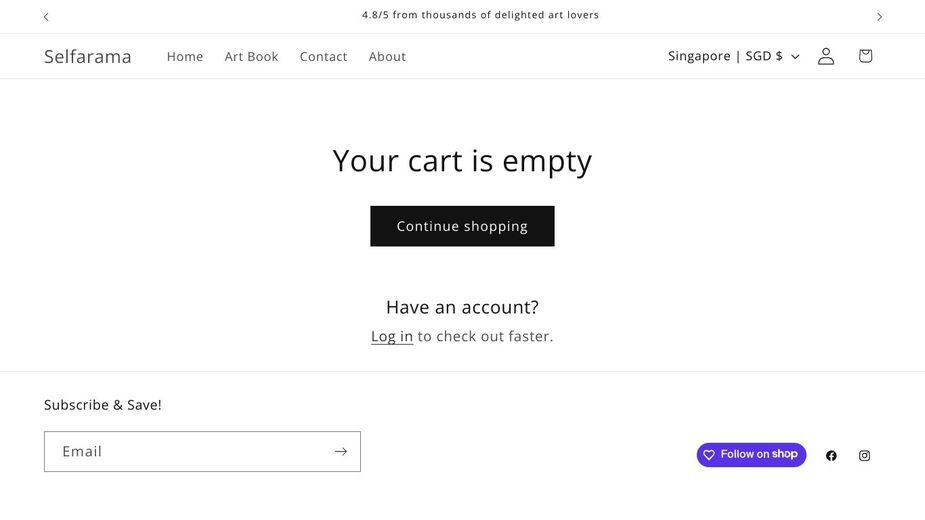Follow the Log in link

[x=392, y=336]
